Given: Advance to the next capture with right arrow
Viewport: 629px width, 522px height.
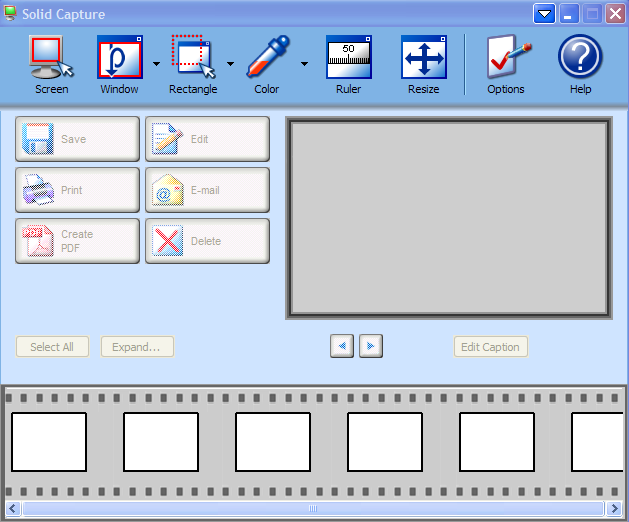Looking at the screenshot, I should [x=371, y=347].
